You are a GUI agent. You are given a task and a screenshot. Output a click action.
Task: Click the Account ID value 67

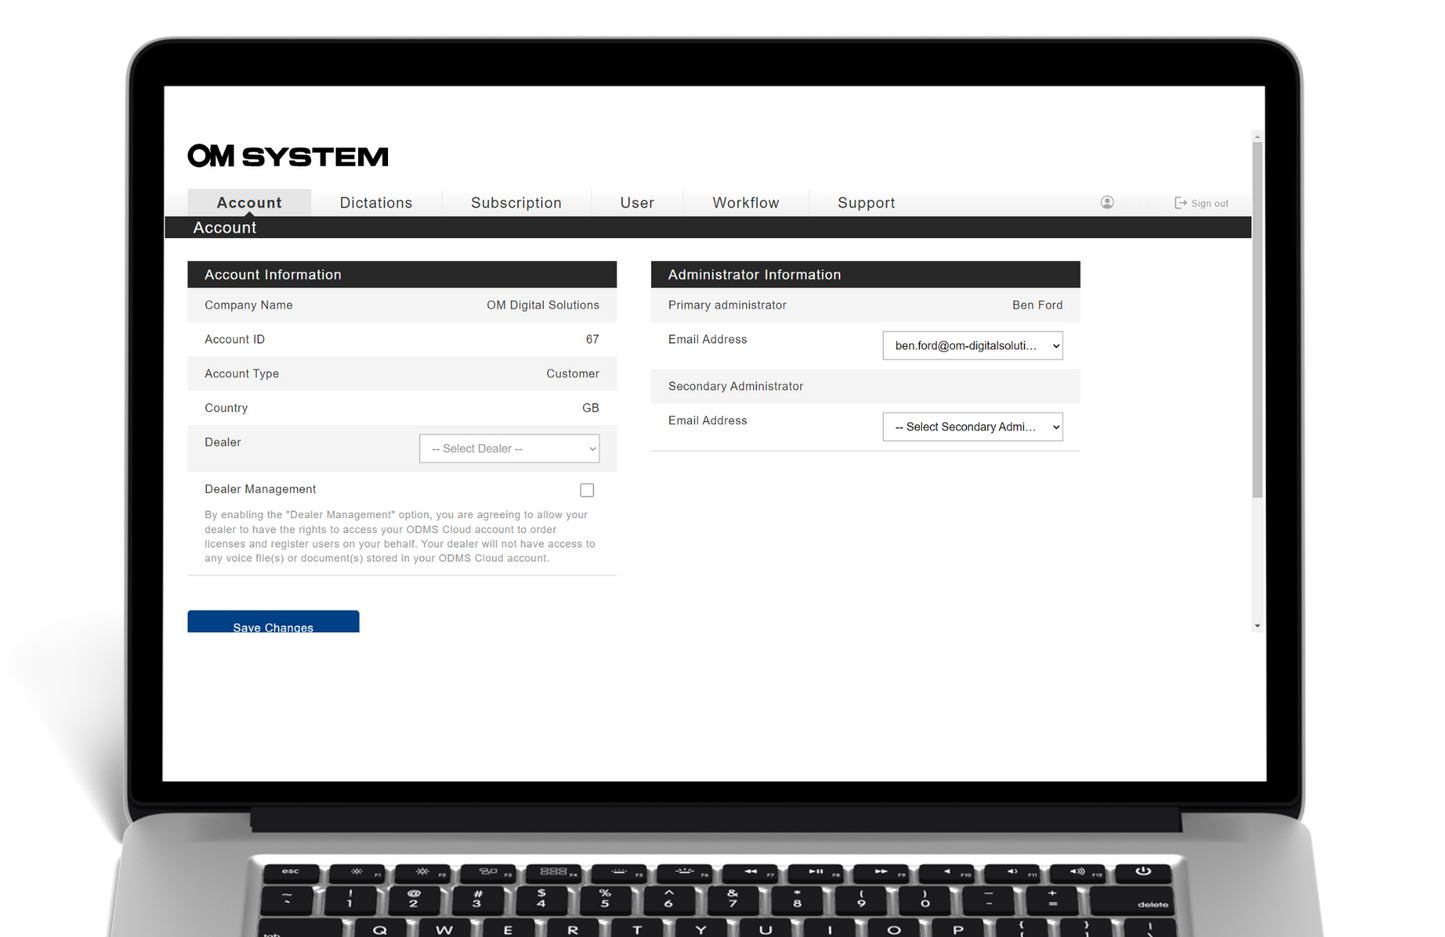click(592, 339)
